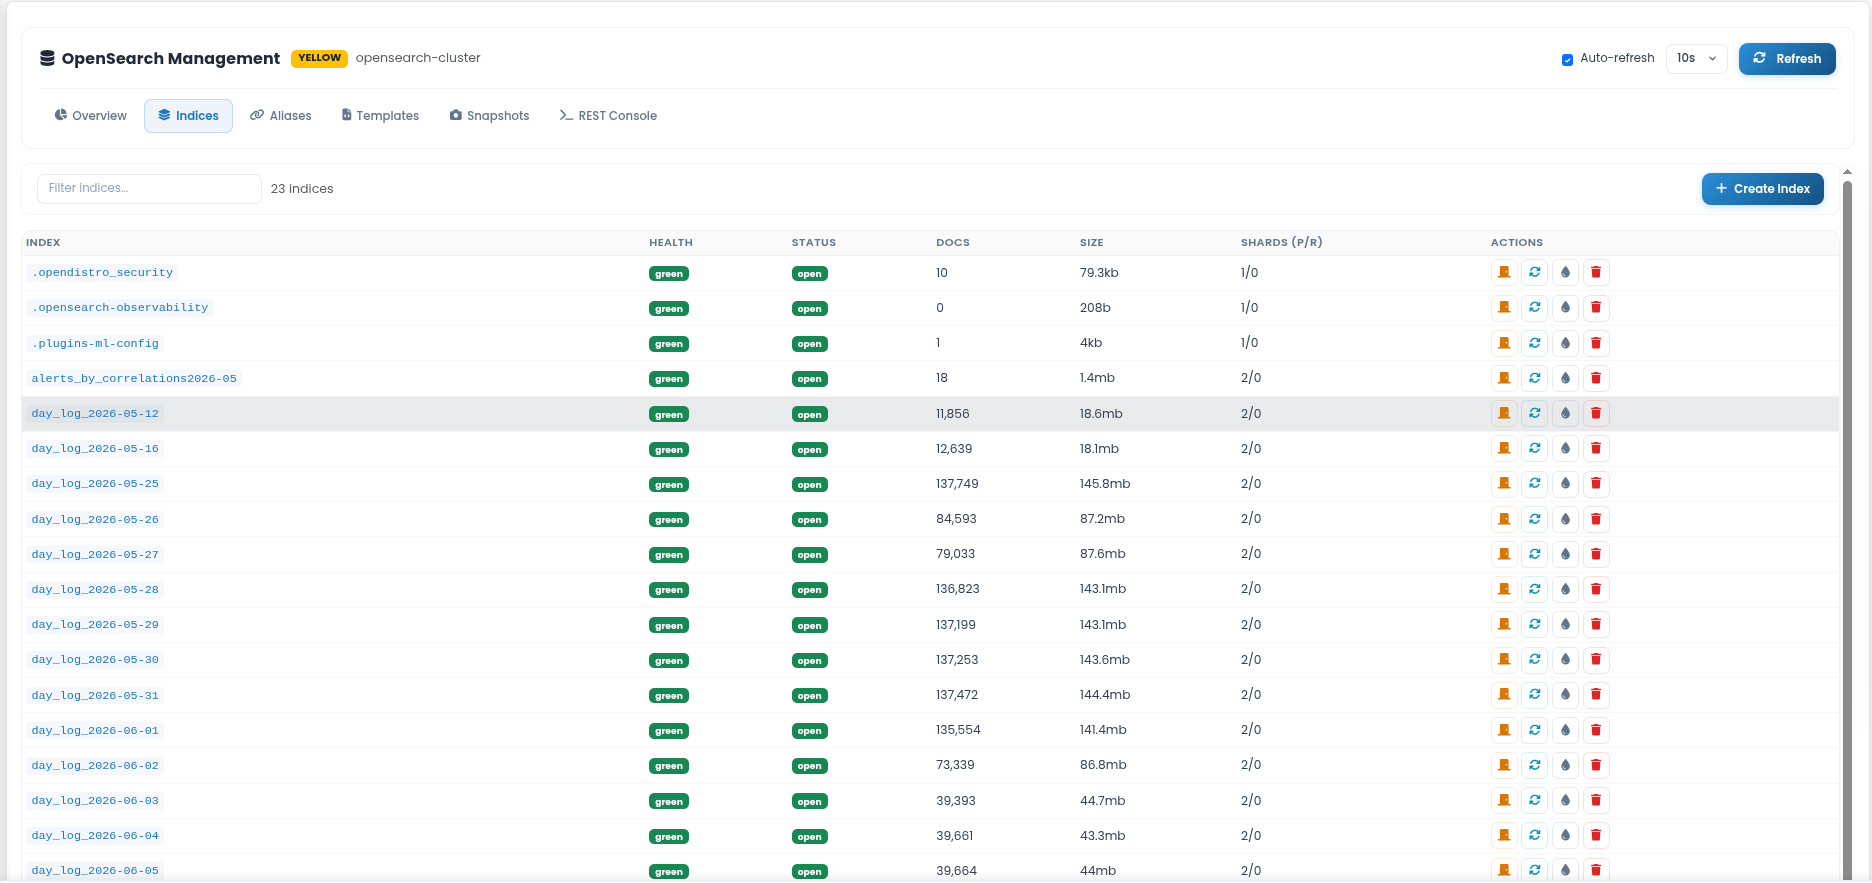The image size is (1872, 883).
Task: Click the orange close-index door icon for .opendistro_security
Action: [1504, 272]
